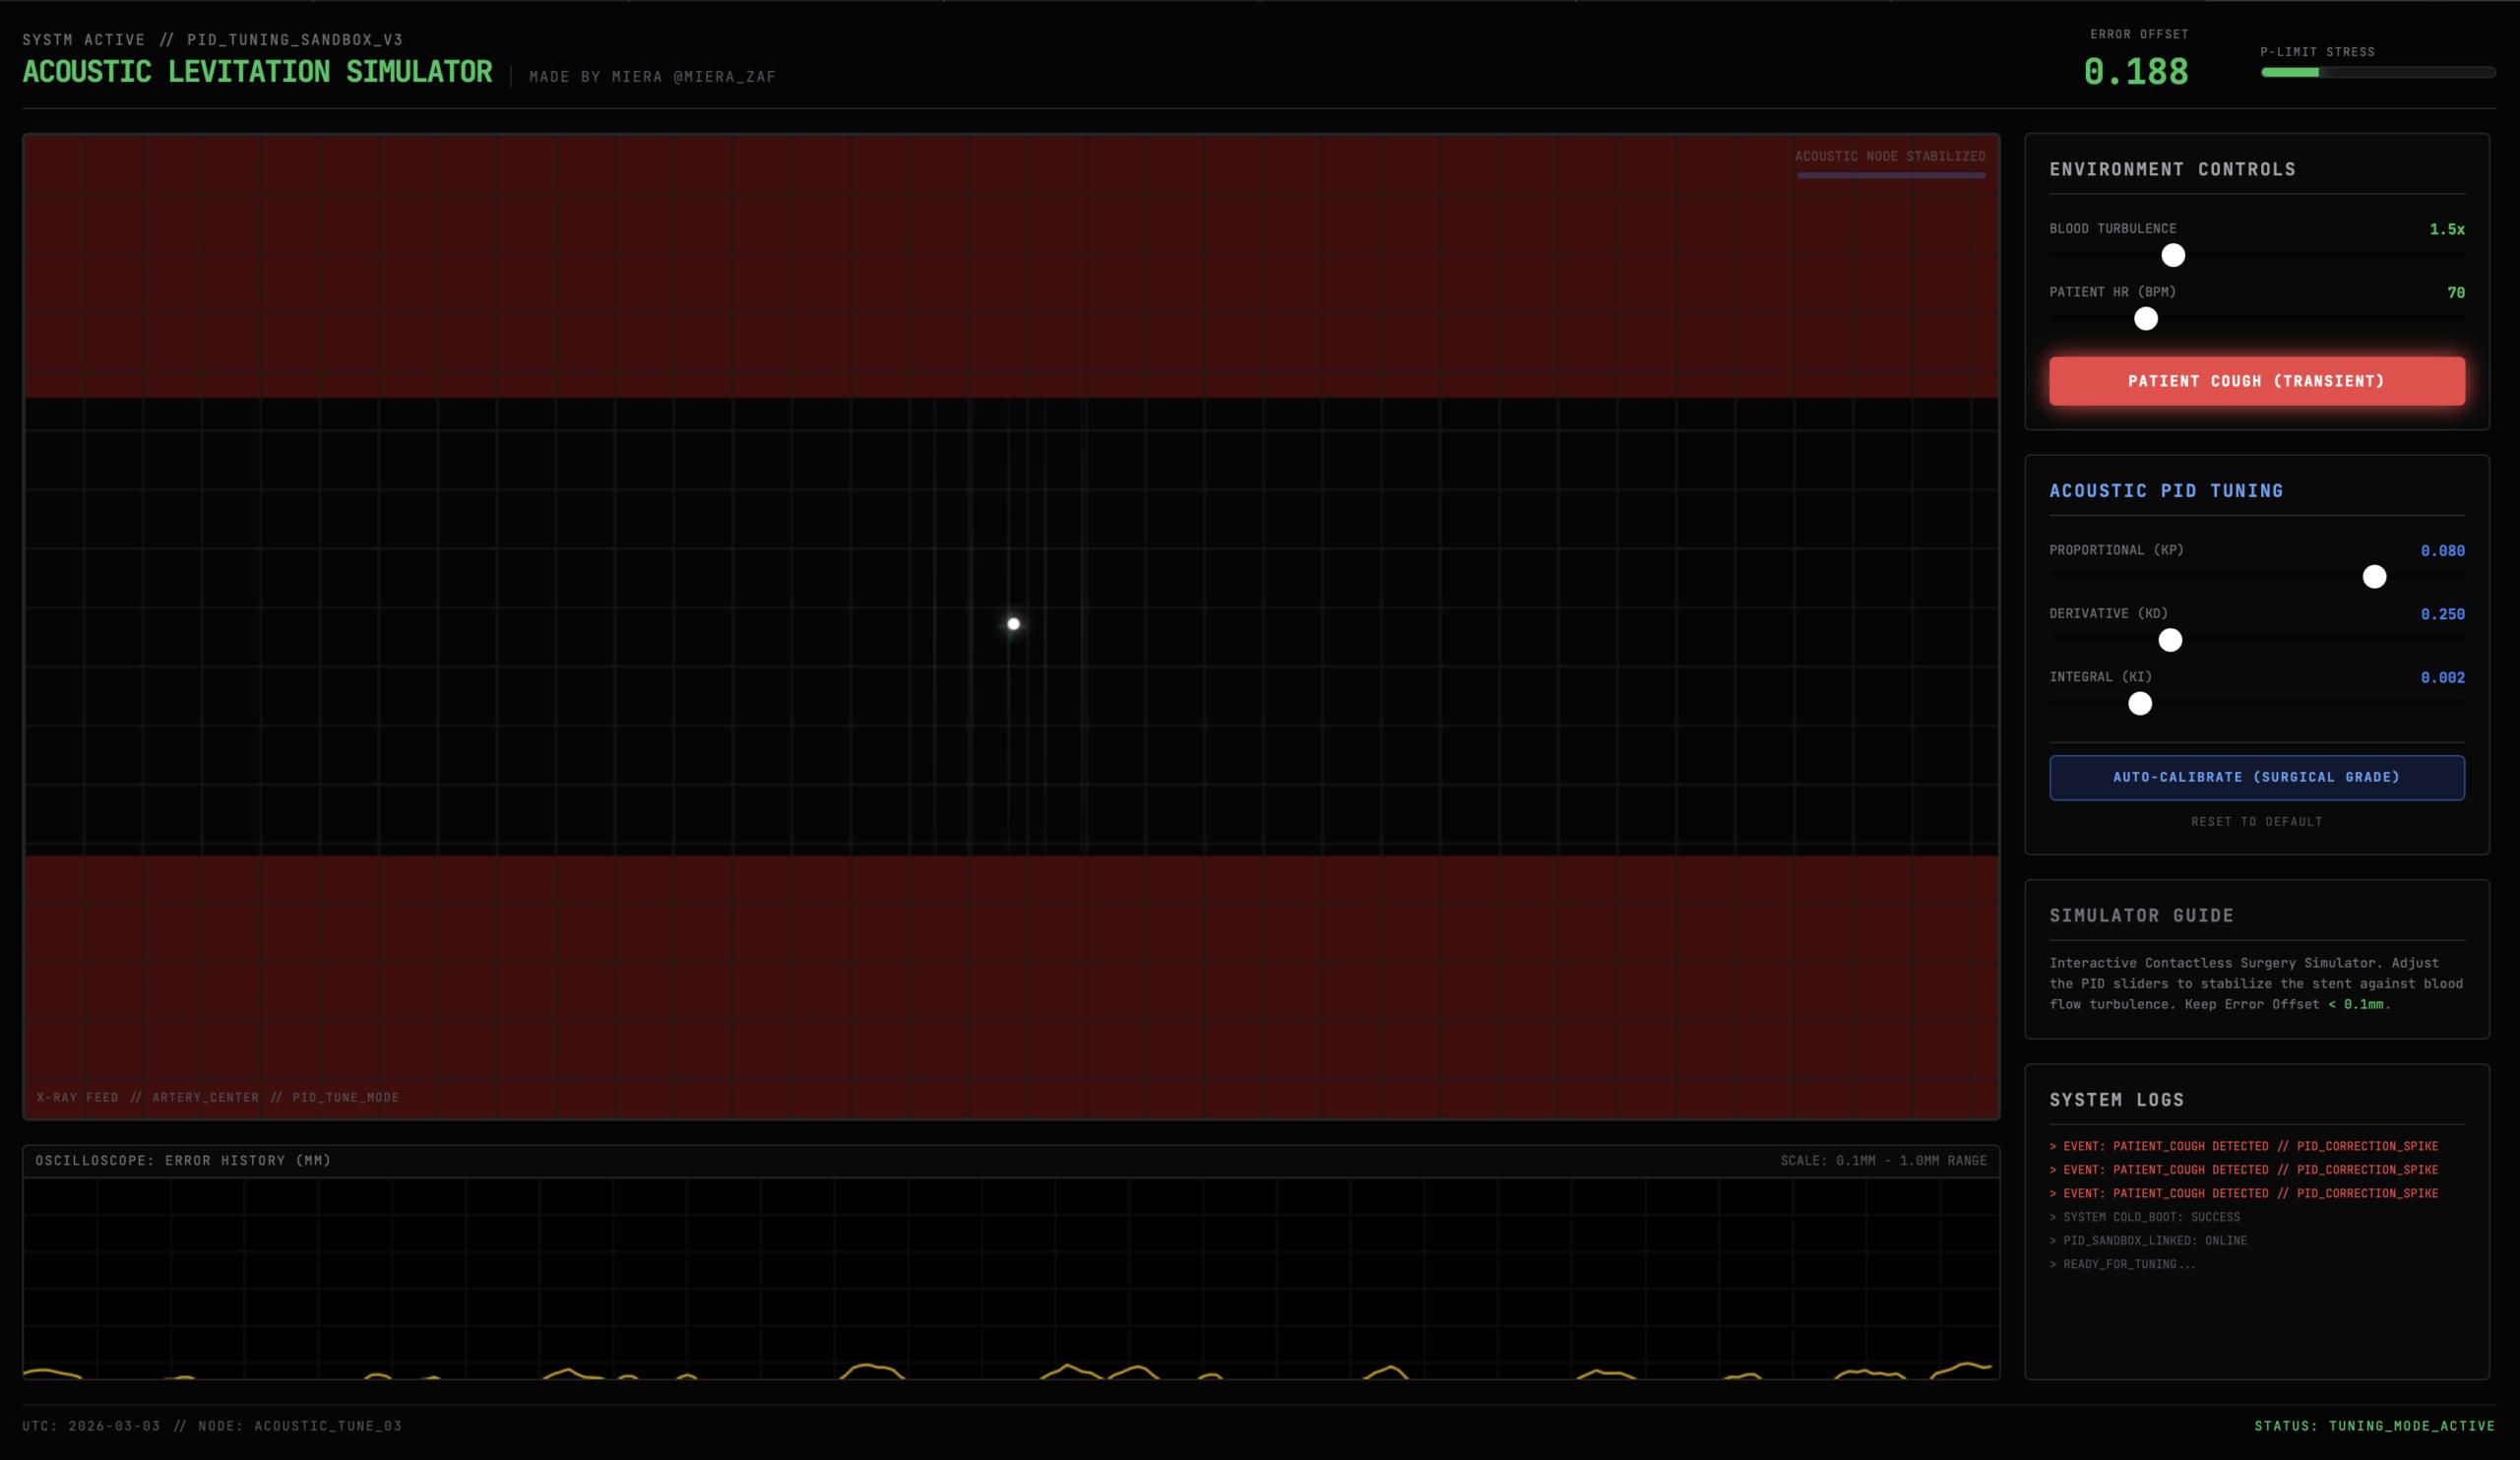Click the Proportional (KP) slider handle
The height and width of the screenshot is (1460, 2520).
2373,576
